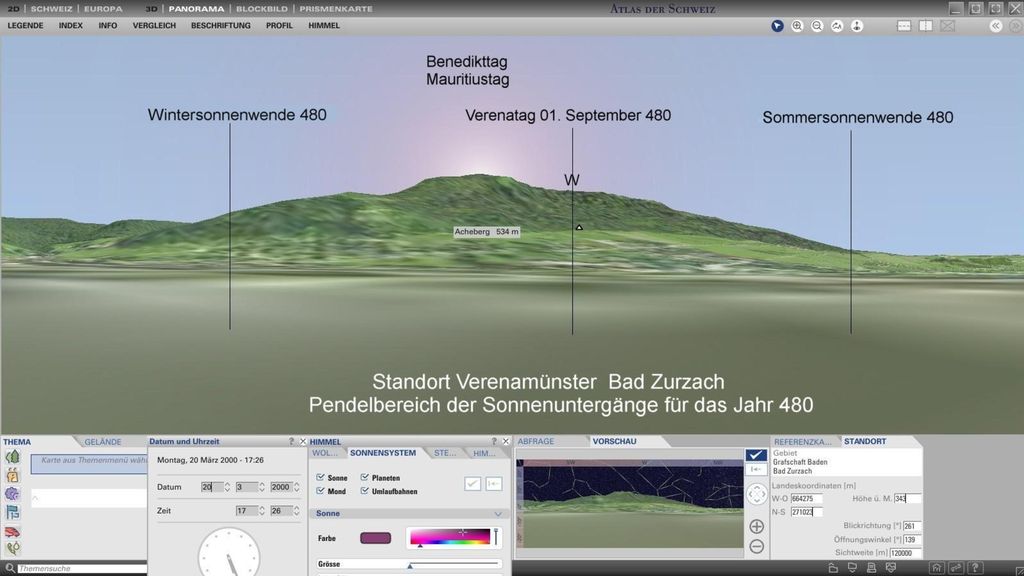Switch to the ABFRAGE tab
Screen dimensions: 1024x576
pos(536,441)
